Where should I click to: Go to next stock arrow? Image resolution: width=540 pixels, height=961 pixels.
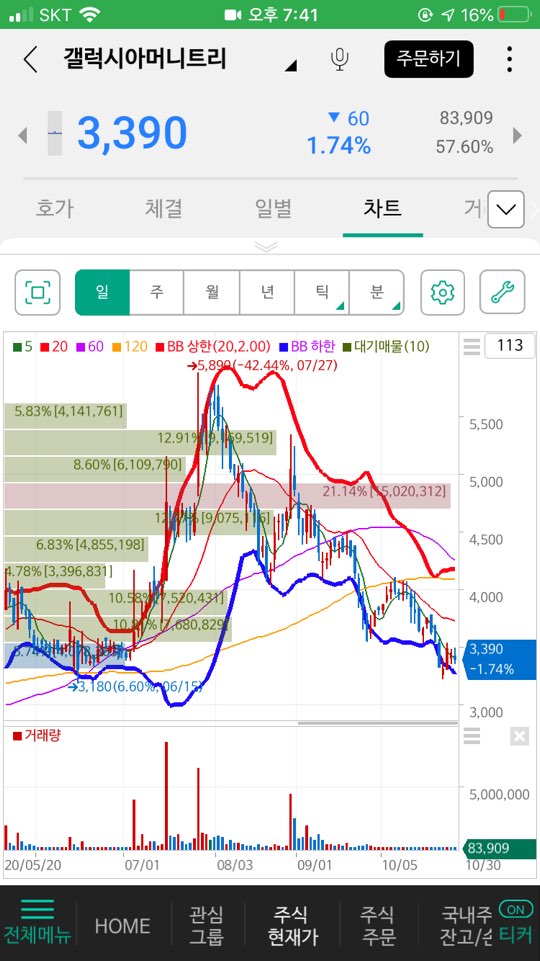coord(517,135)
